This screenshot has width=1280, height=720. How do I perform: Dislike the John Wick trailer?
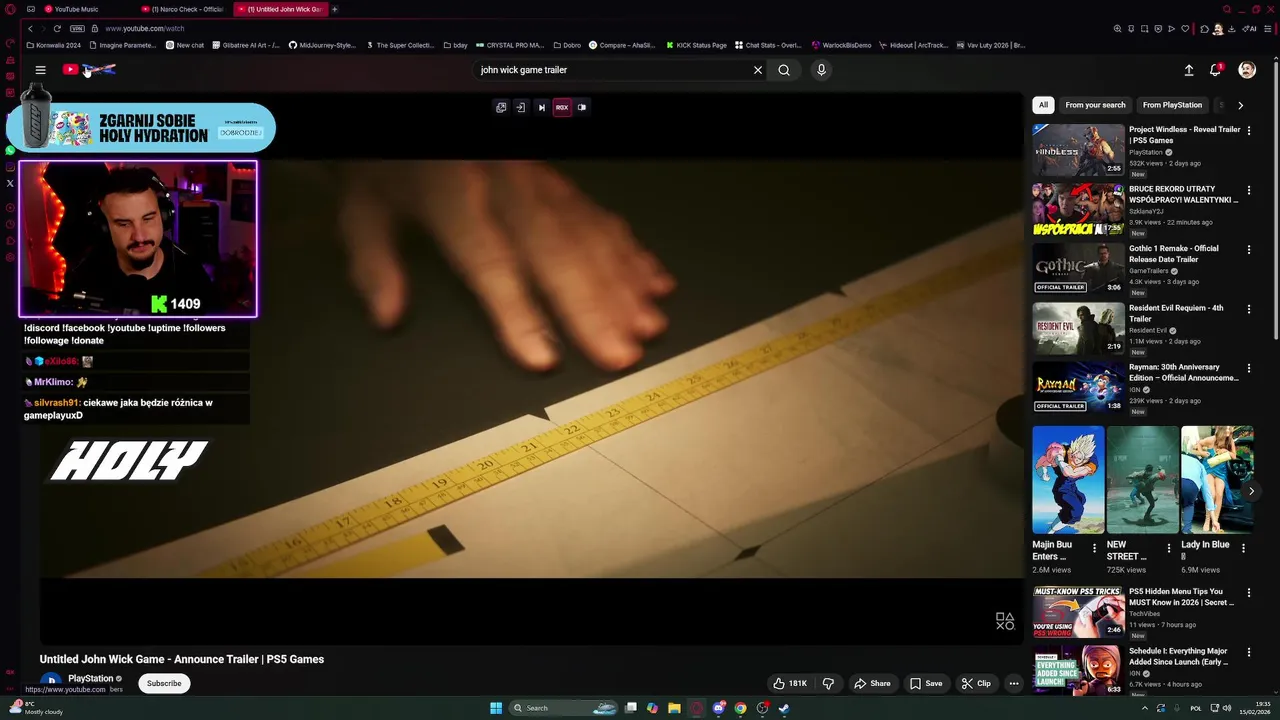tap(828, 684)
